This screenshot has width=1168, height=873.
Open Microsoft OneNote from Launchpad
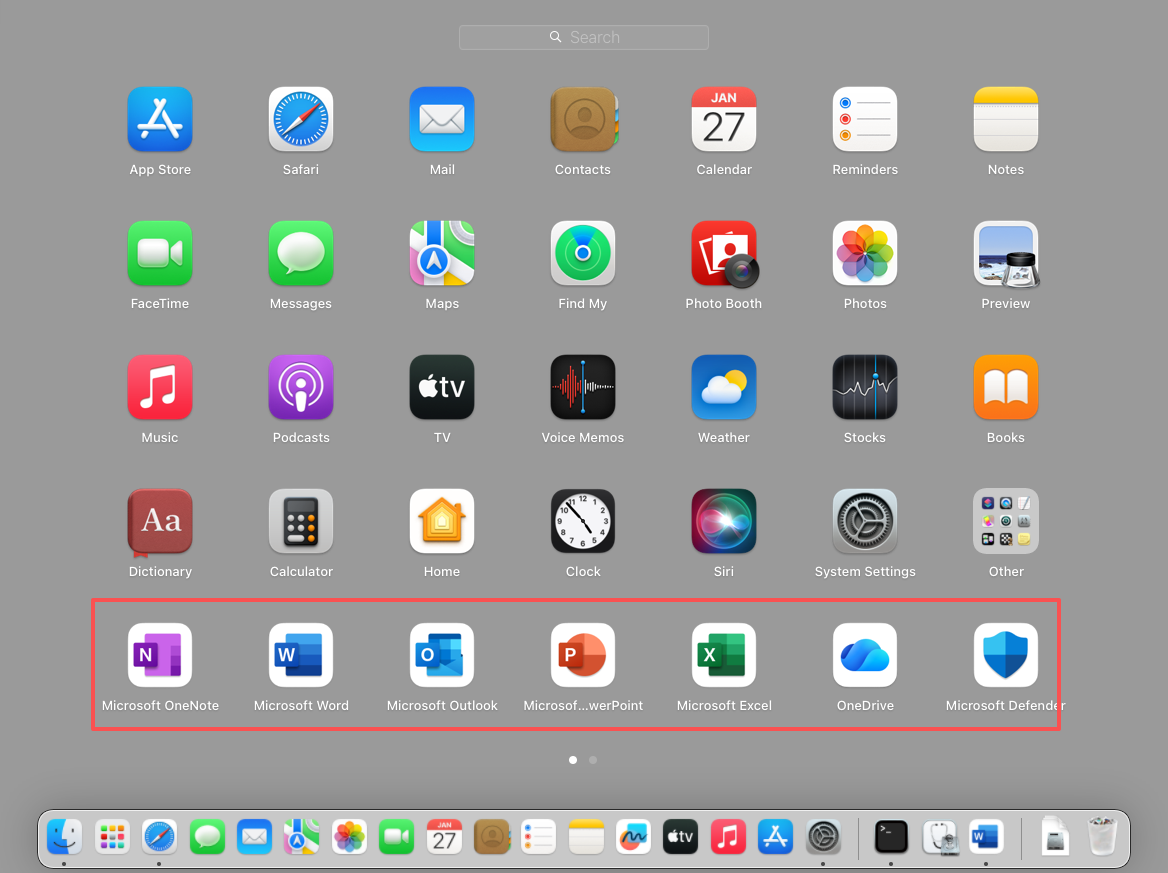160,656
